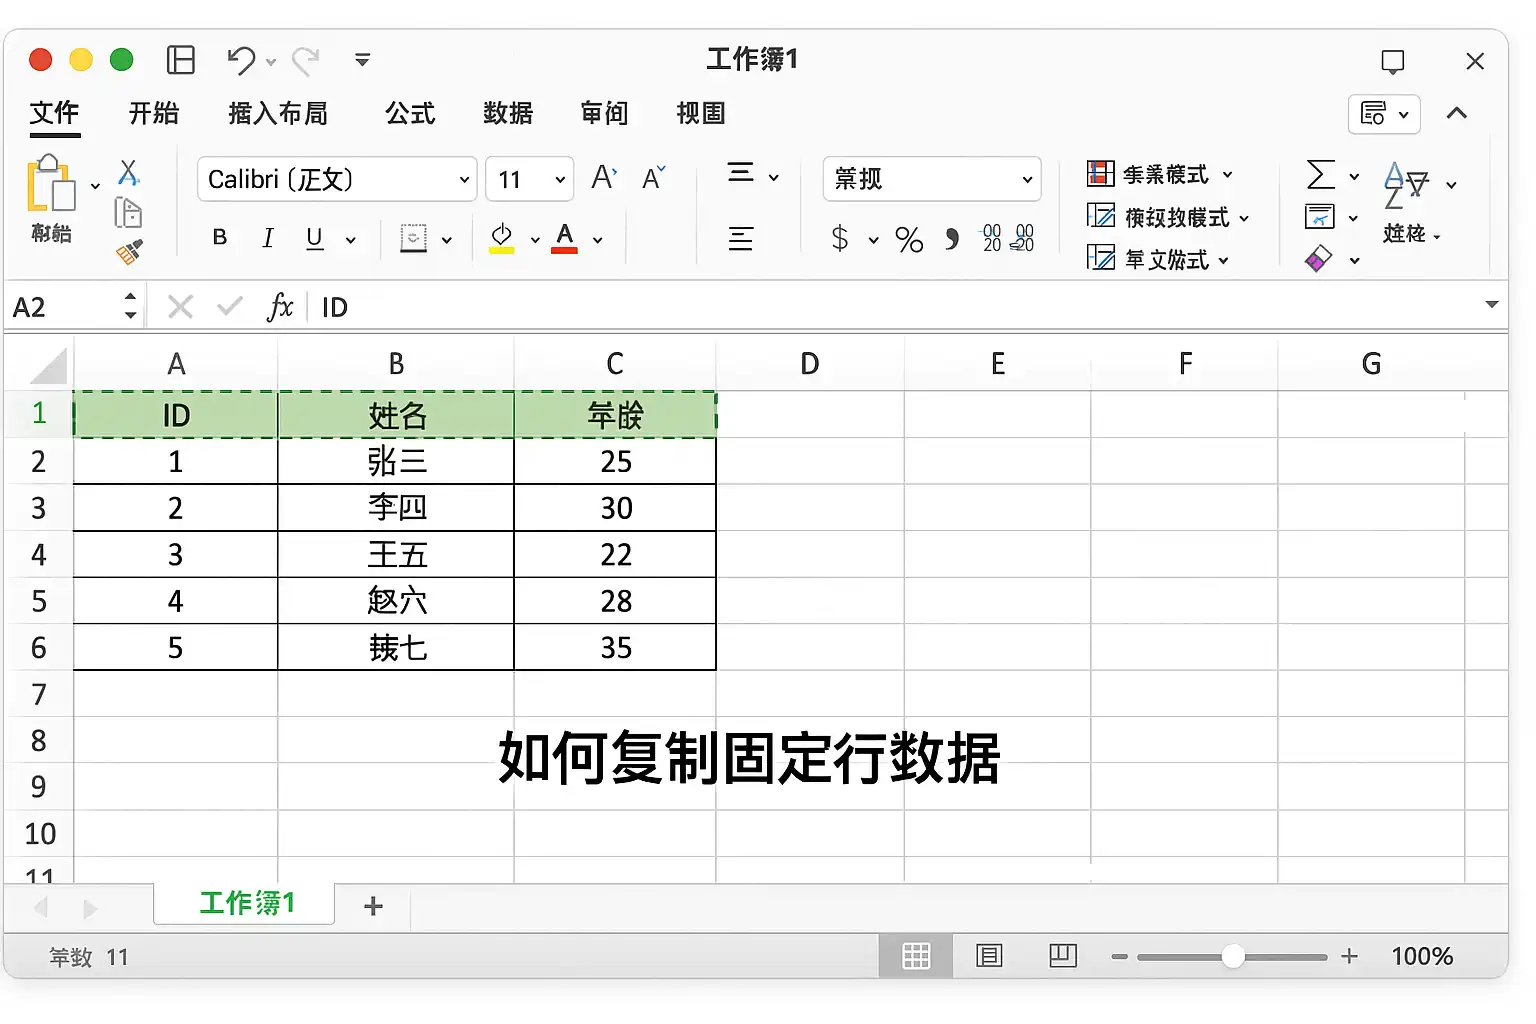Open the font size 11 dropdown

530,179
